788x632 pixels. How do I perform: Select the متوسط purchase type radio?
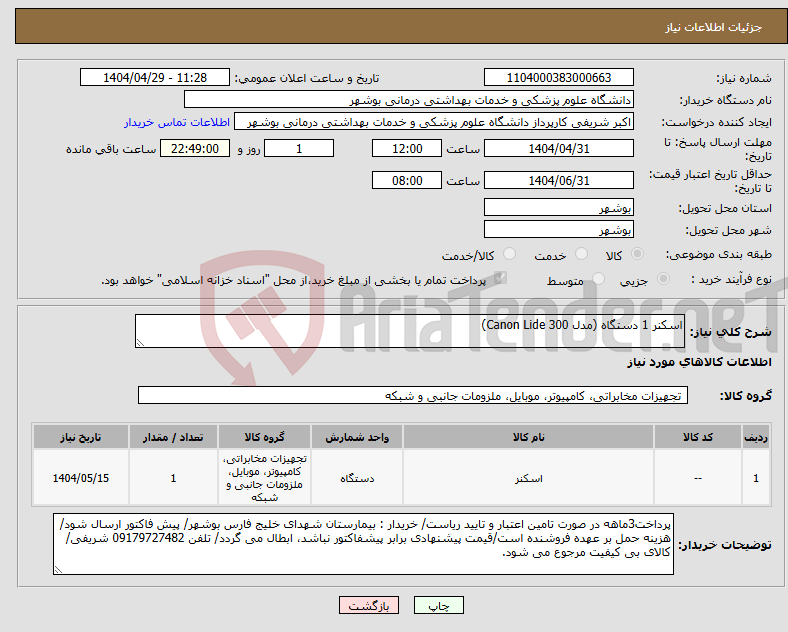point(598,279)
